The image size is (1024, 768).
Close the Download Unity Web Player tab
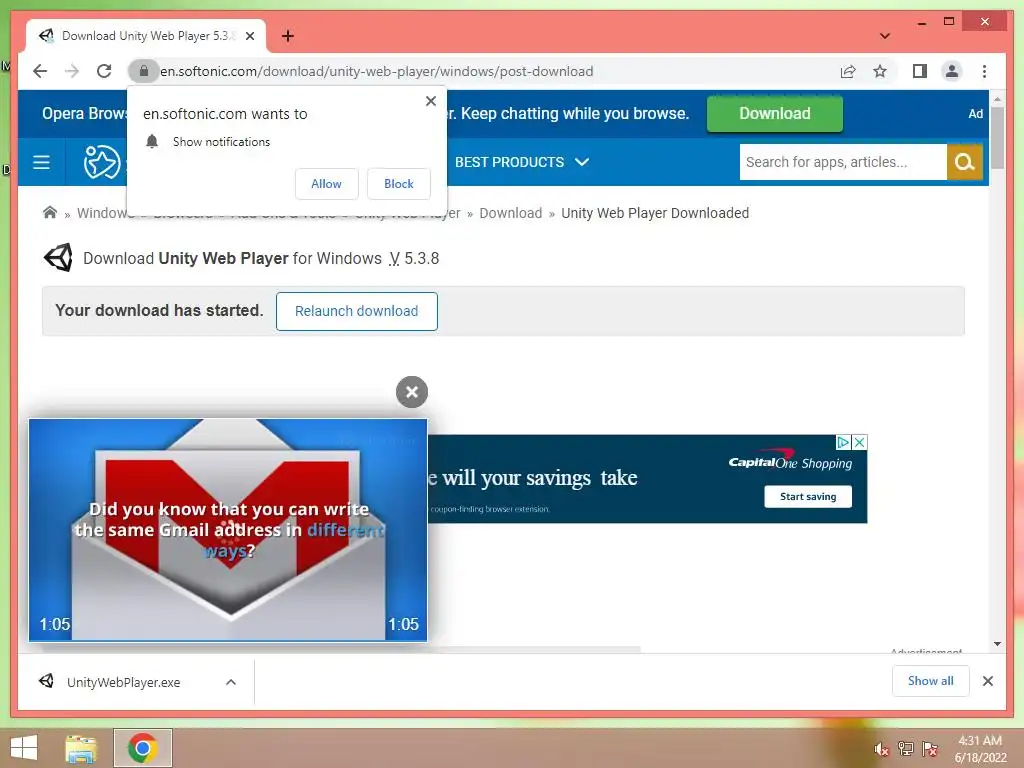(x=249, y=36)
